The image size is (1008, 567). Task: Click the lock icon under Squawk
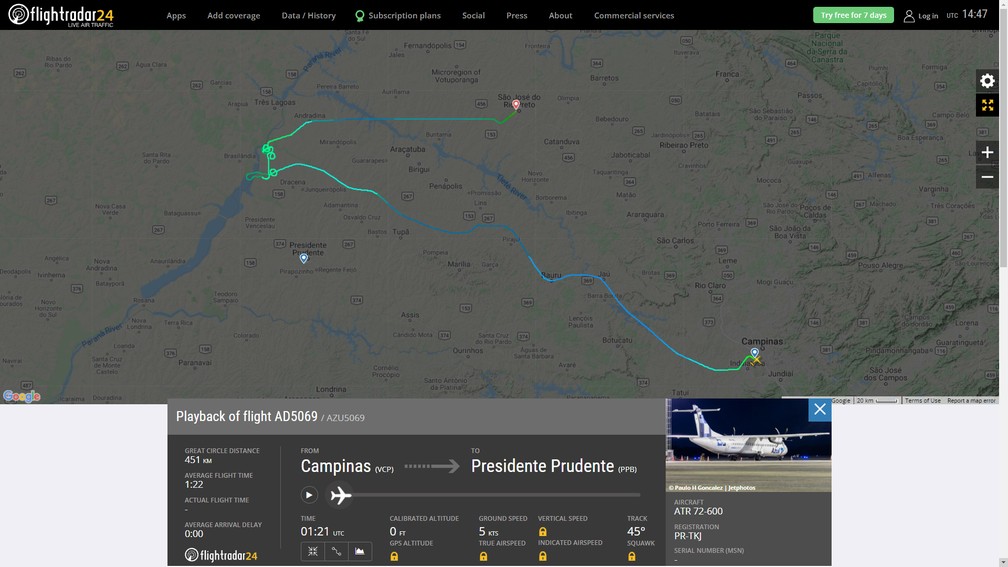631,557
